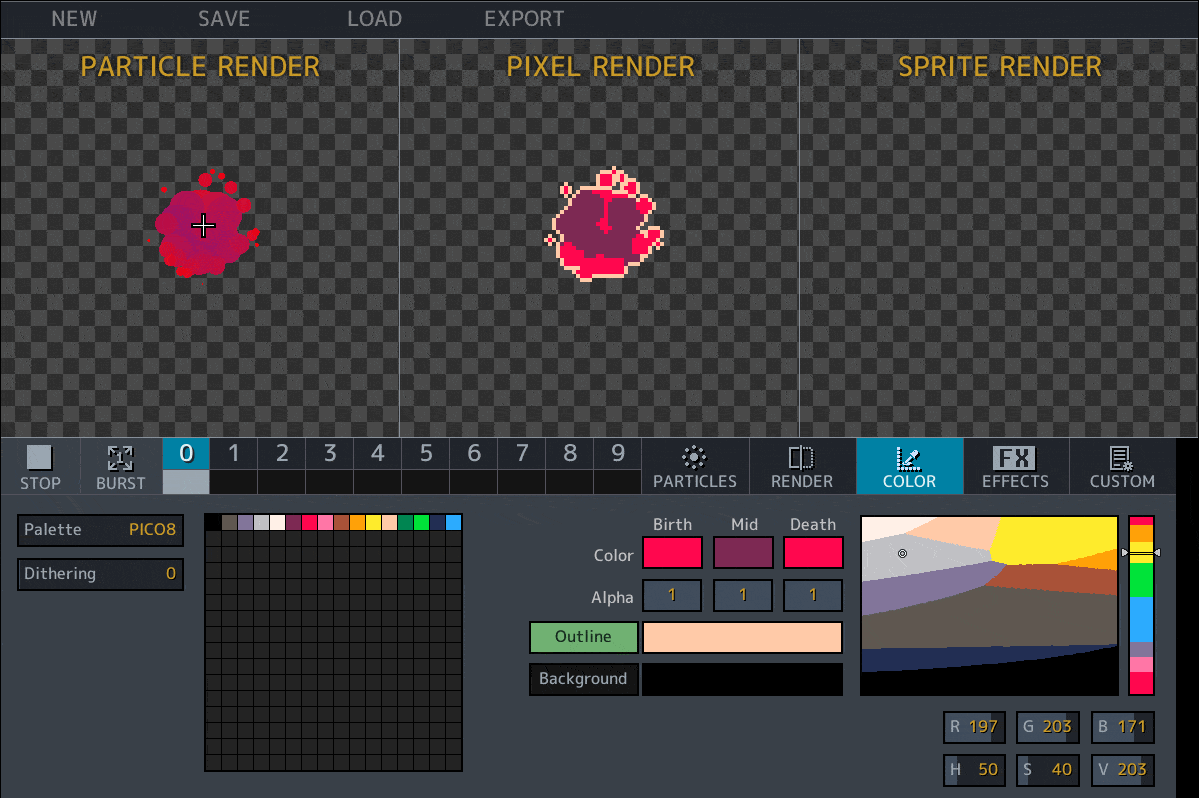The height and width of the screenshot is (798, 1199).
Task: Start a NEW project from menu
Action: (74, 19)
